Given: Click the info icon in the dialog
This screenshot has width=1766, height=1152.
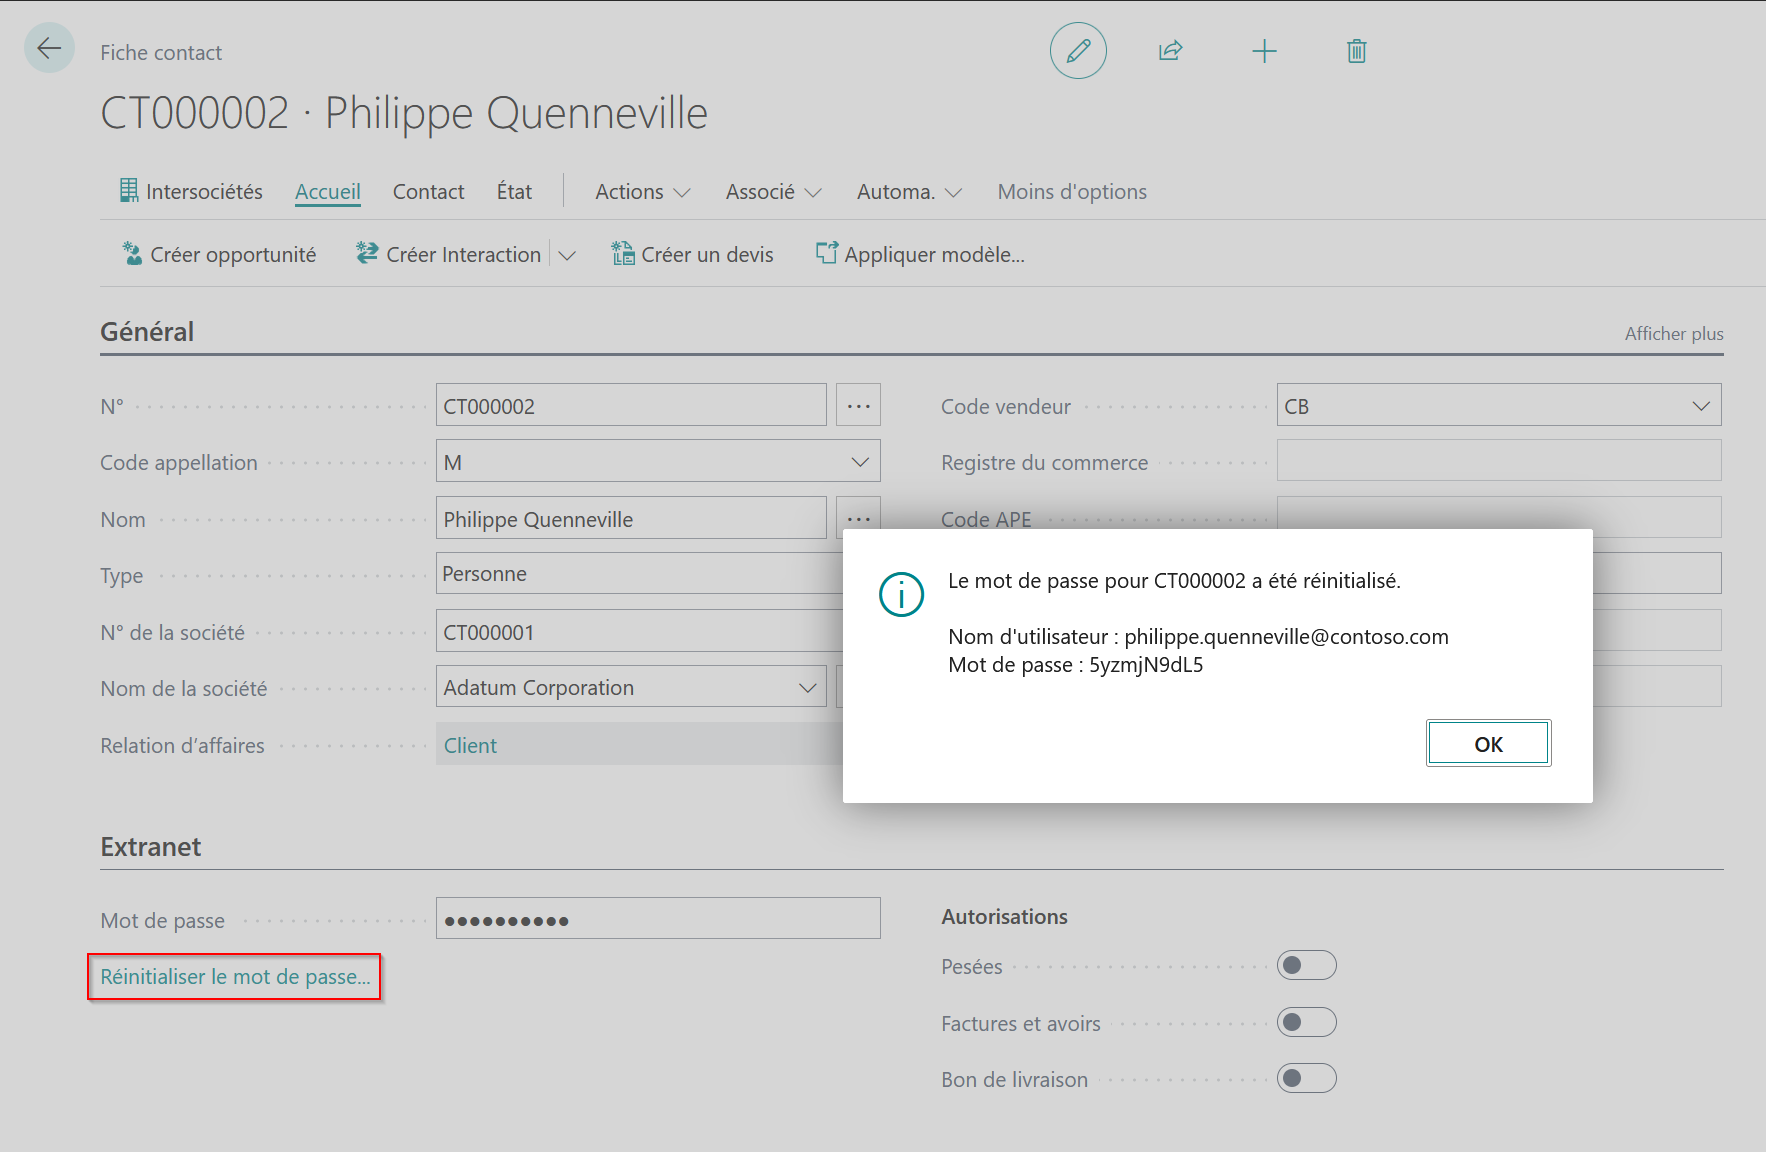Looking at the screenshot, I should click(901, 594).
